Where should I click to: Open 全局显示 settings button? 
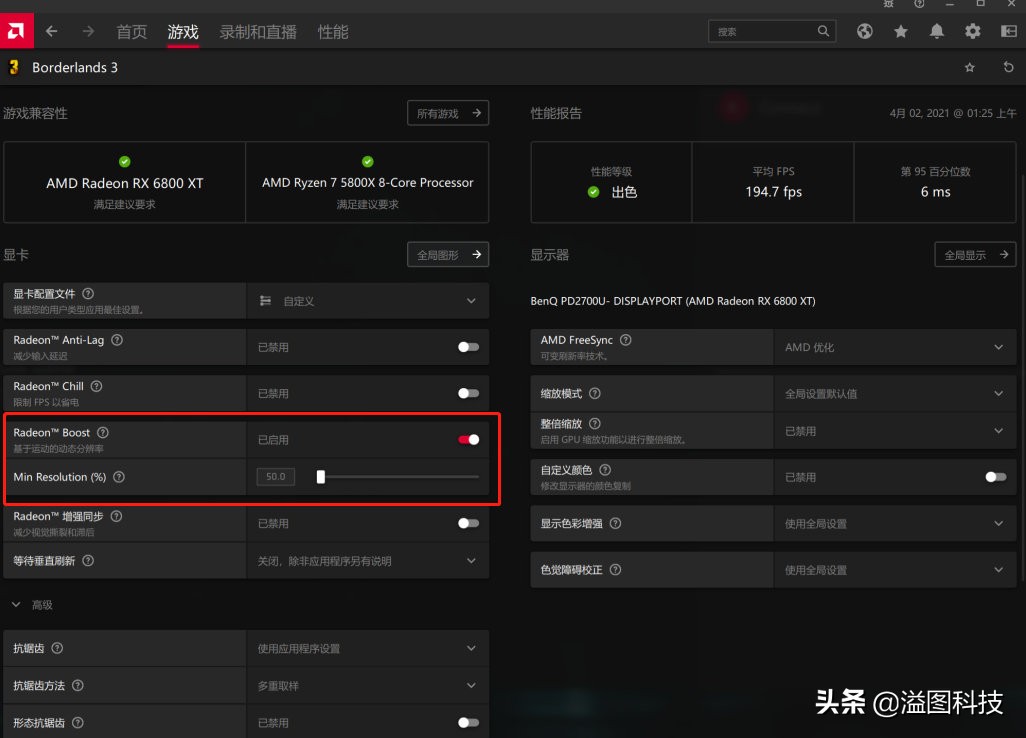tap(974, 254)
